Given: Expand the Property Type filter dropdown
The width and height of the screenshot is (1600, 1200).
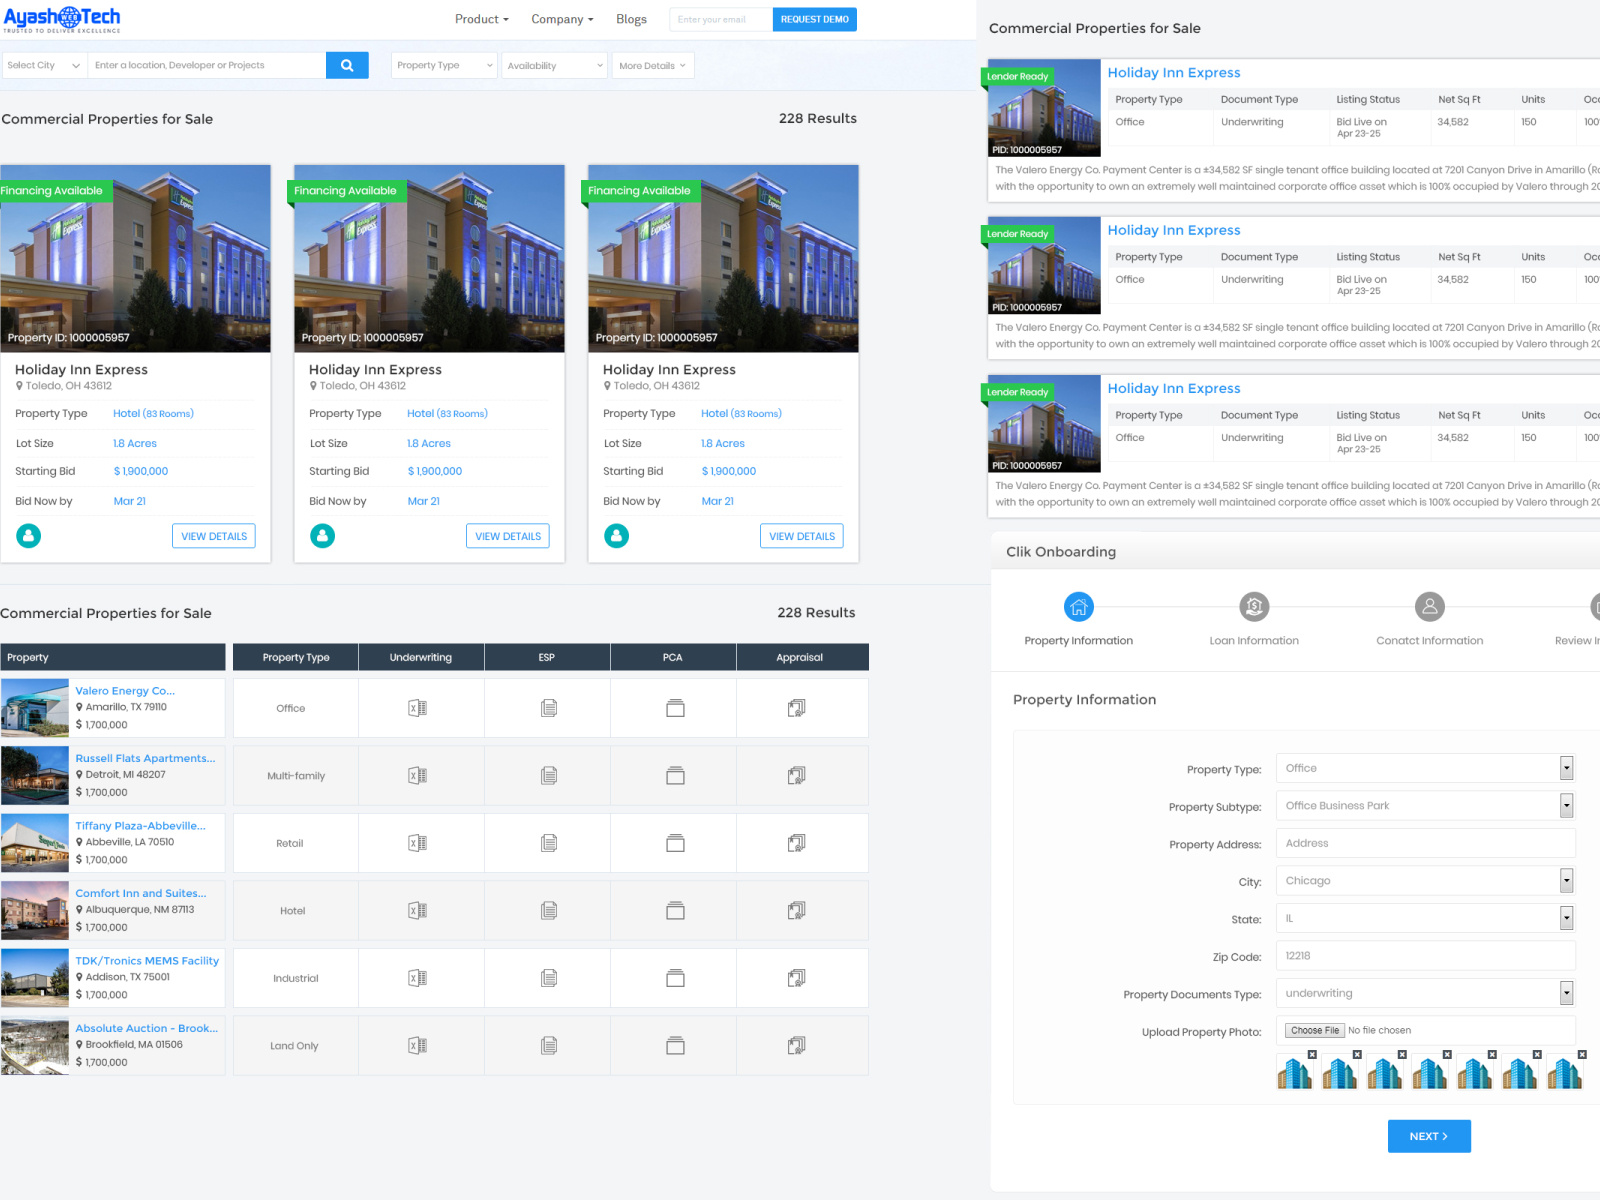Looking at the screenshot, I should (x=443, y=64).
